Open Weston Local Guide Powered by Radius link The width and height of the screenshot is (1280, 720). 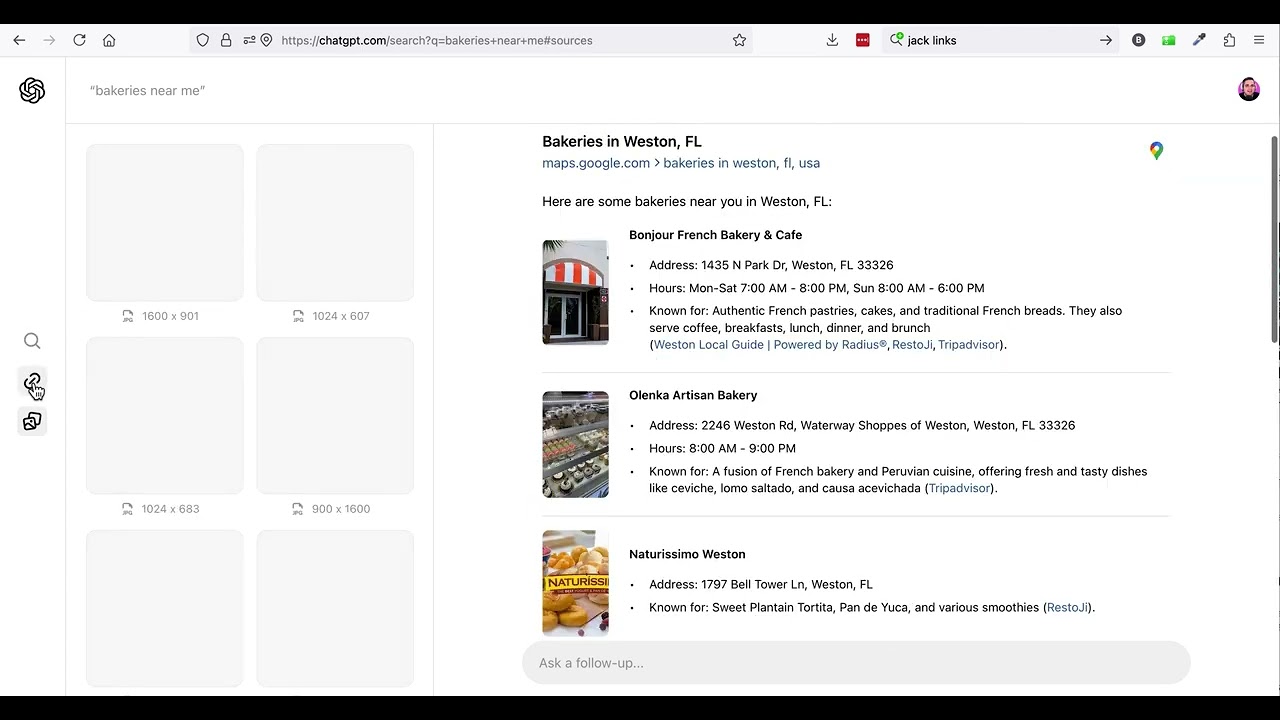(x=770, y=344)
